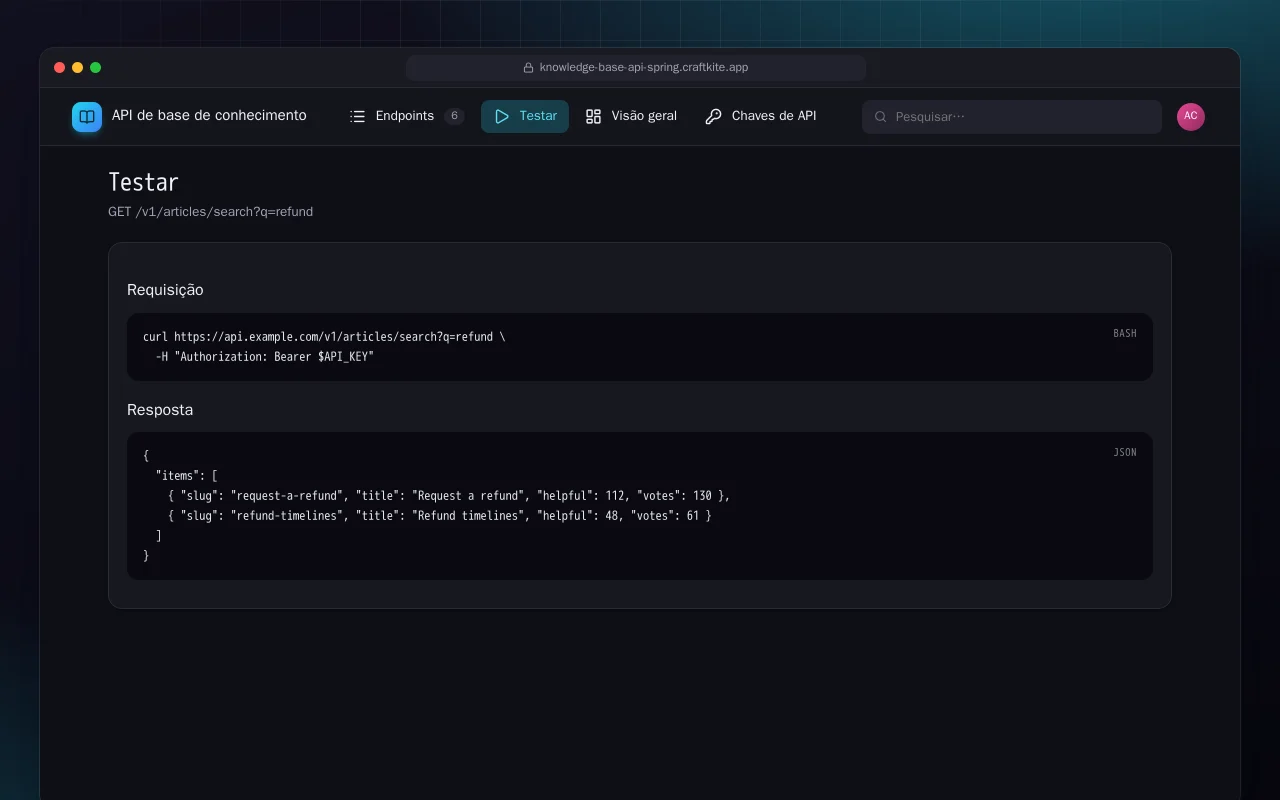Minimize the window with the yellow button
The height and width of the screenshot is (800, 1280).
tap(78, 68)
